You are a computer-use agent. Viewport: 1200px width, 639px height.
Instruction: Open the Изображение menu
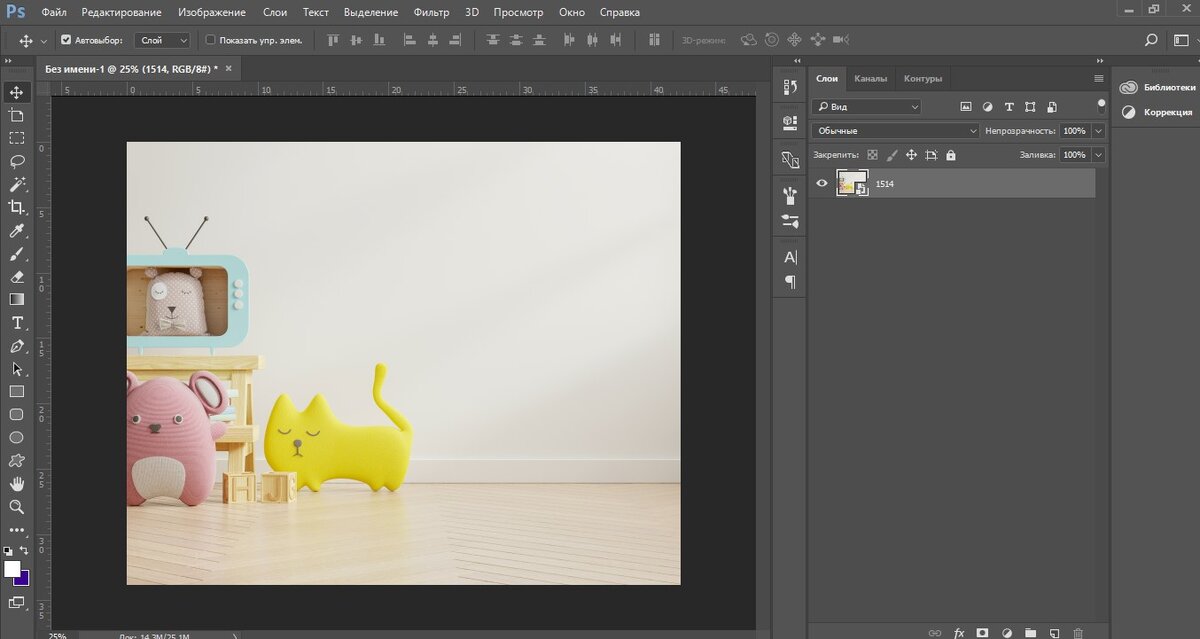point(211,12)
